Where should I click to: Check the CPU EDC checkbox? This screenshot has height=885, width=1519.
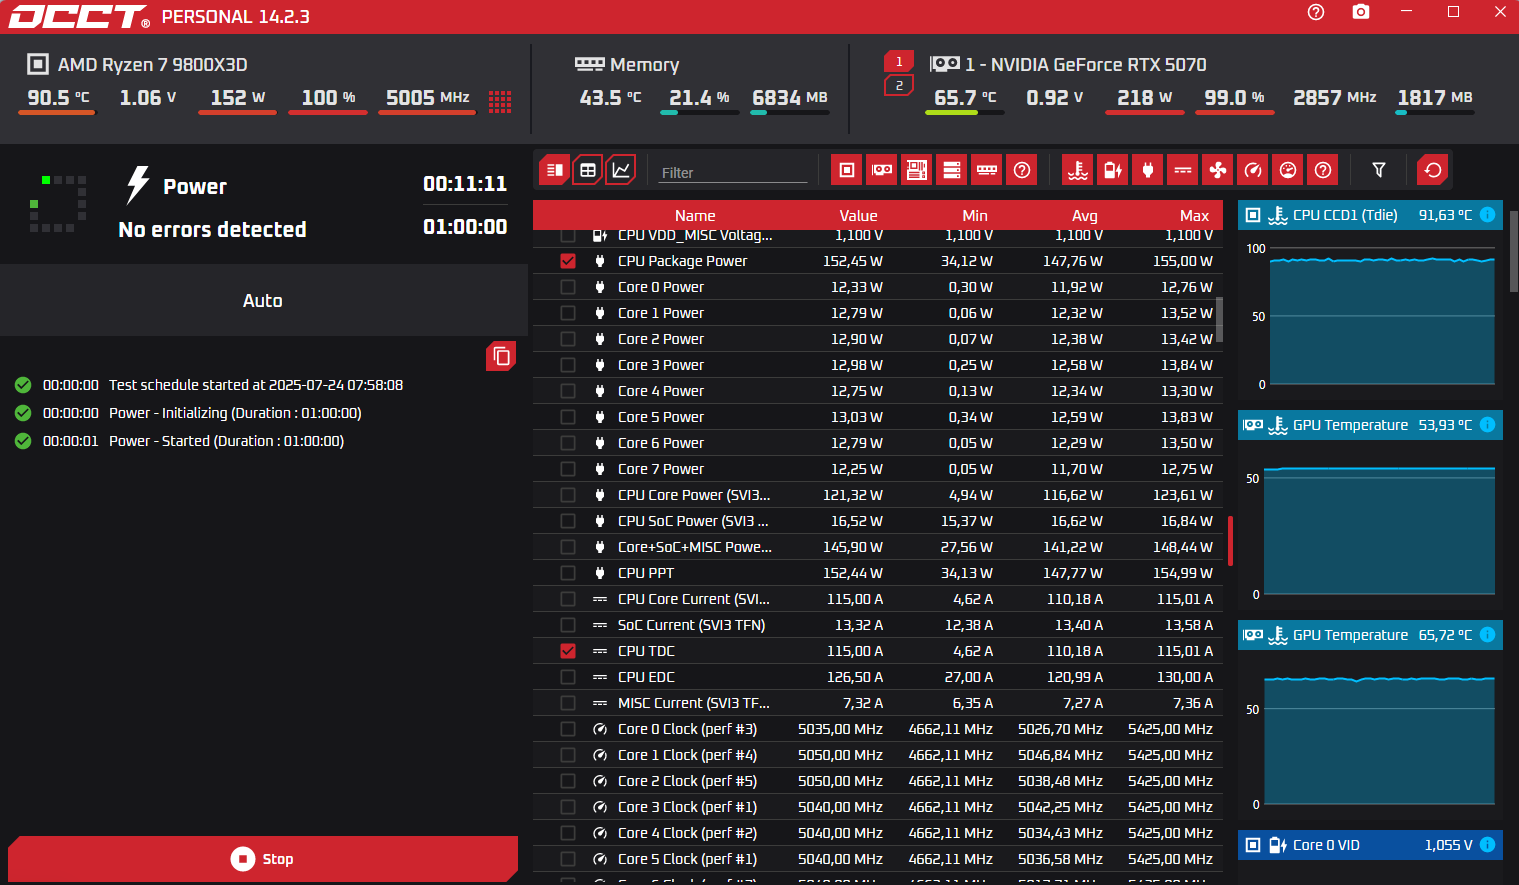(568, 677)
